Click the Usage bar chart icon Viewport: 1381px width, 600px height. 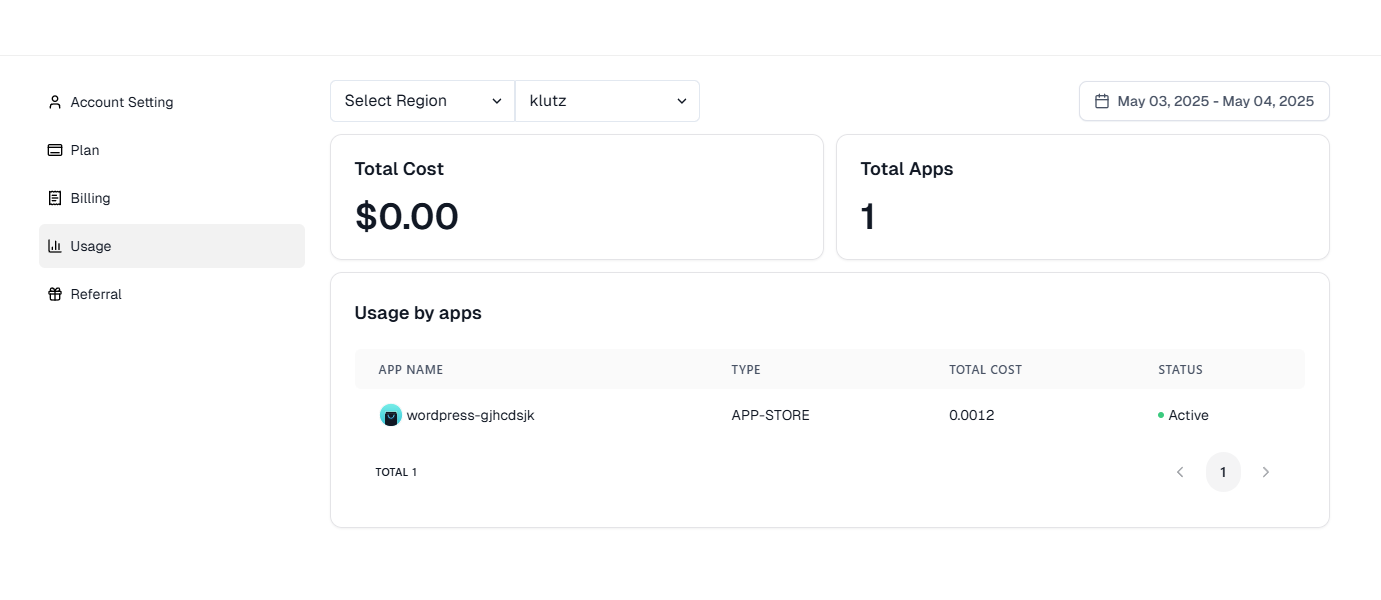[x=55, y=246]
